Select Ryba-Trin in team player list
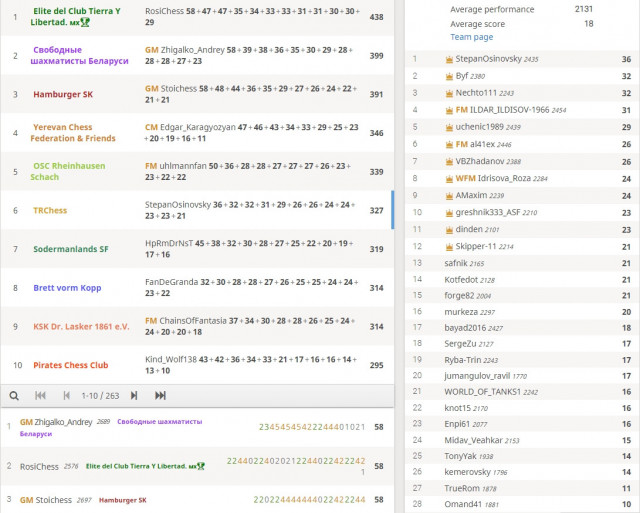This screenshot has width=640, height=513. pos(462,360)
